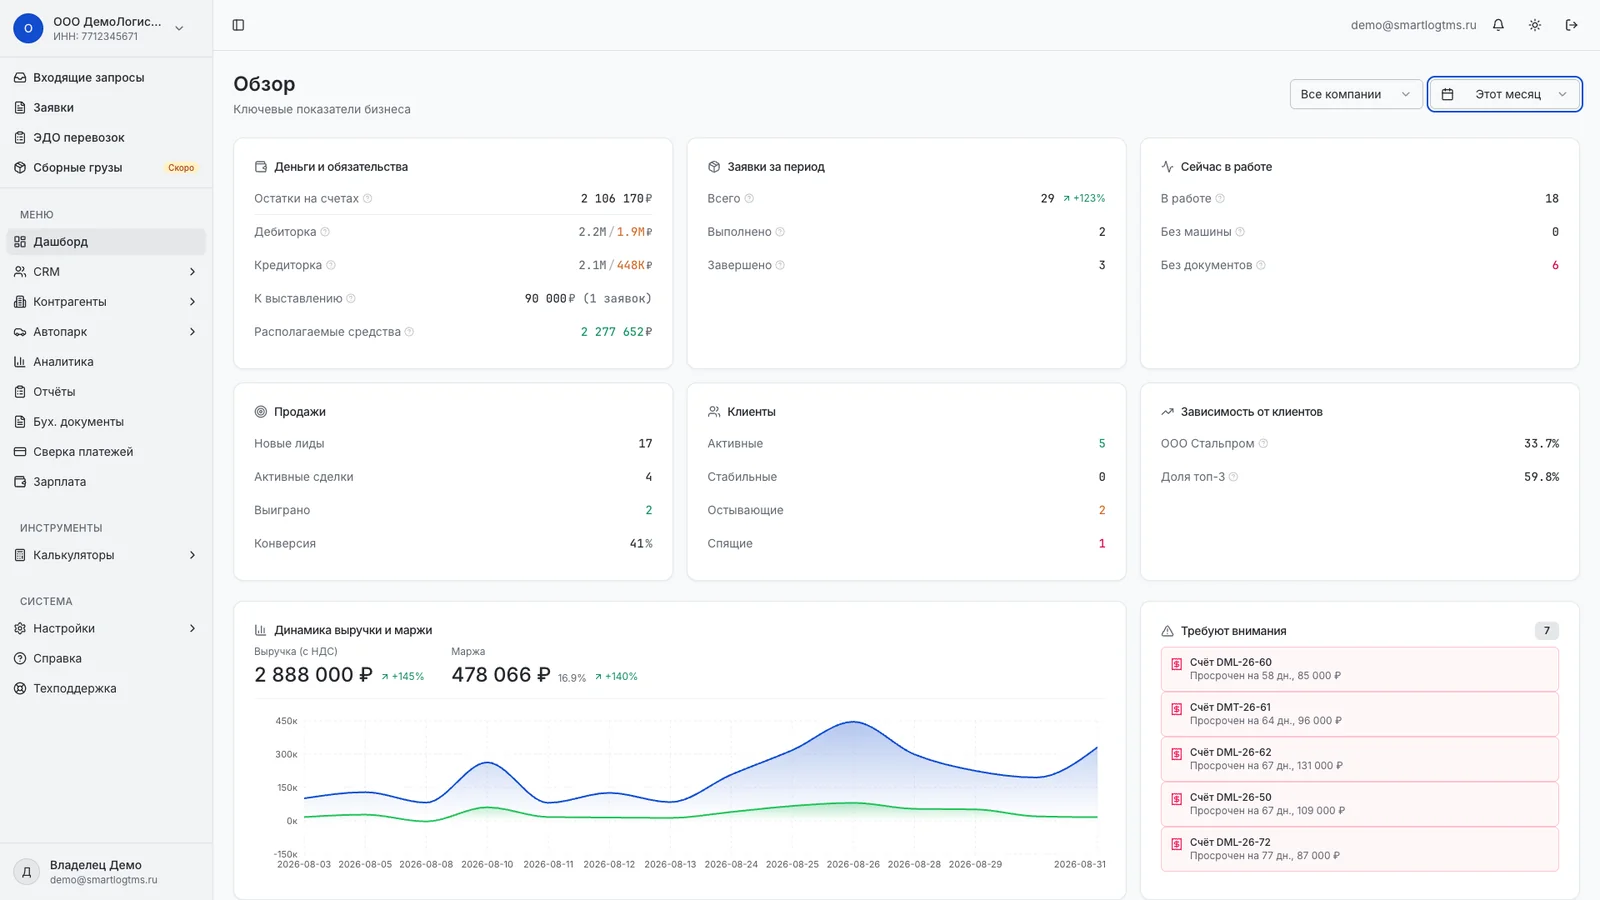Open overdue invoice Счёт DML-26-72
1600x900 pixels.
(1359, 849)
